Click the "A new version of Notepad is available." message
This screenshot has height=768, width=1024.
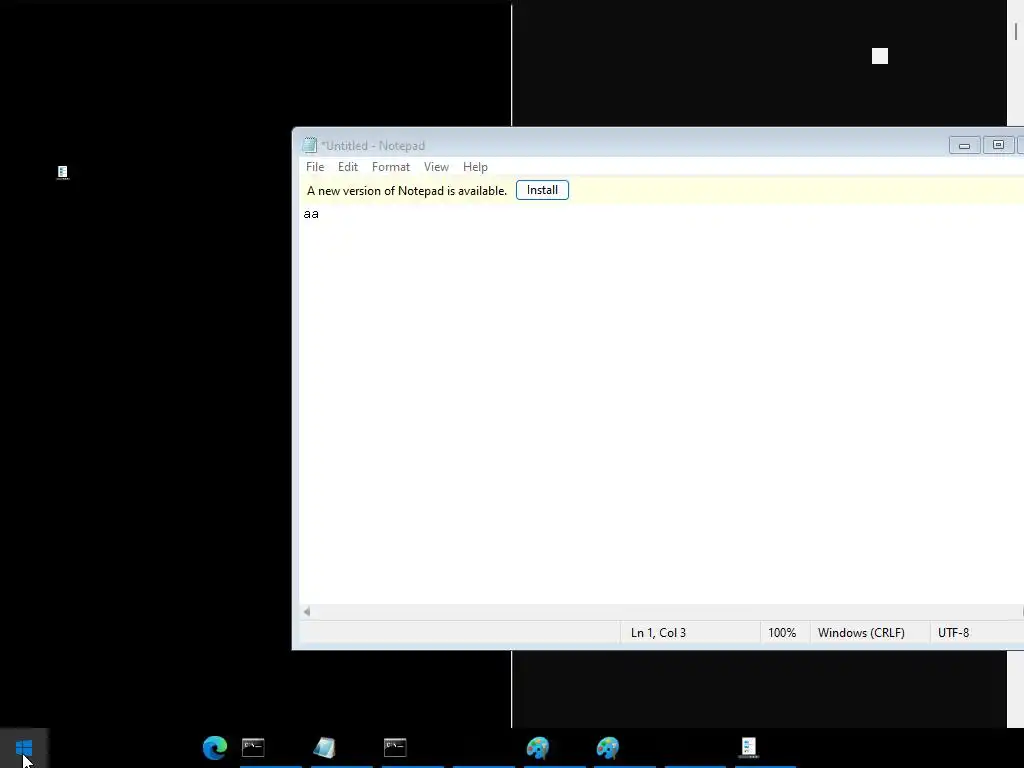click(x=407, y=191)
